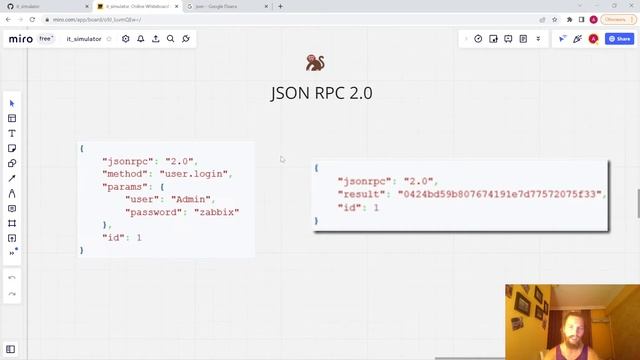640x360 pixels.
Task: Toggle collaborators' cursors icon
Action: (x=562, y=39)
